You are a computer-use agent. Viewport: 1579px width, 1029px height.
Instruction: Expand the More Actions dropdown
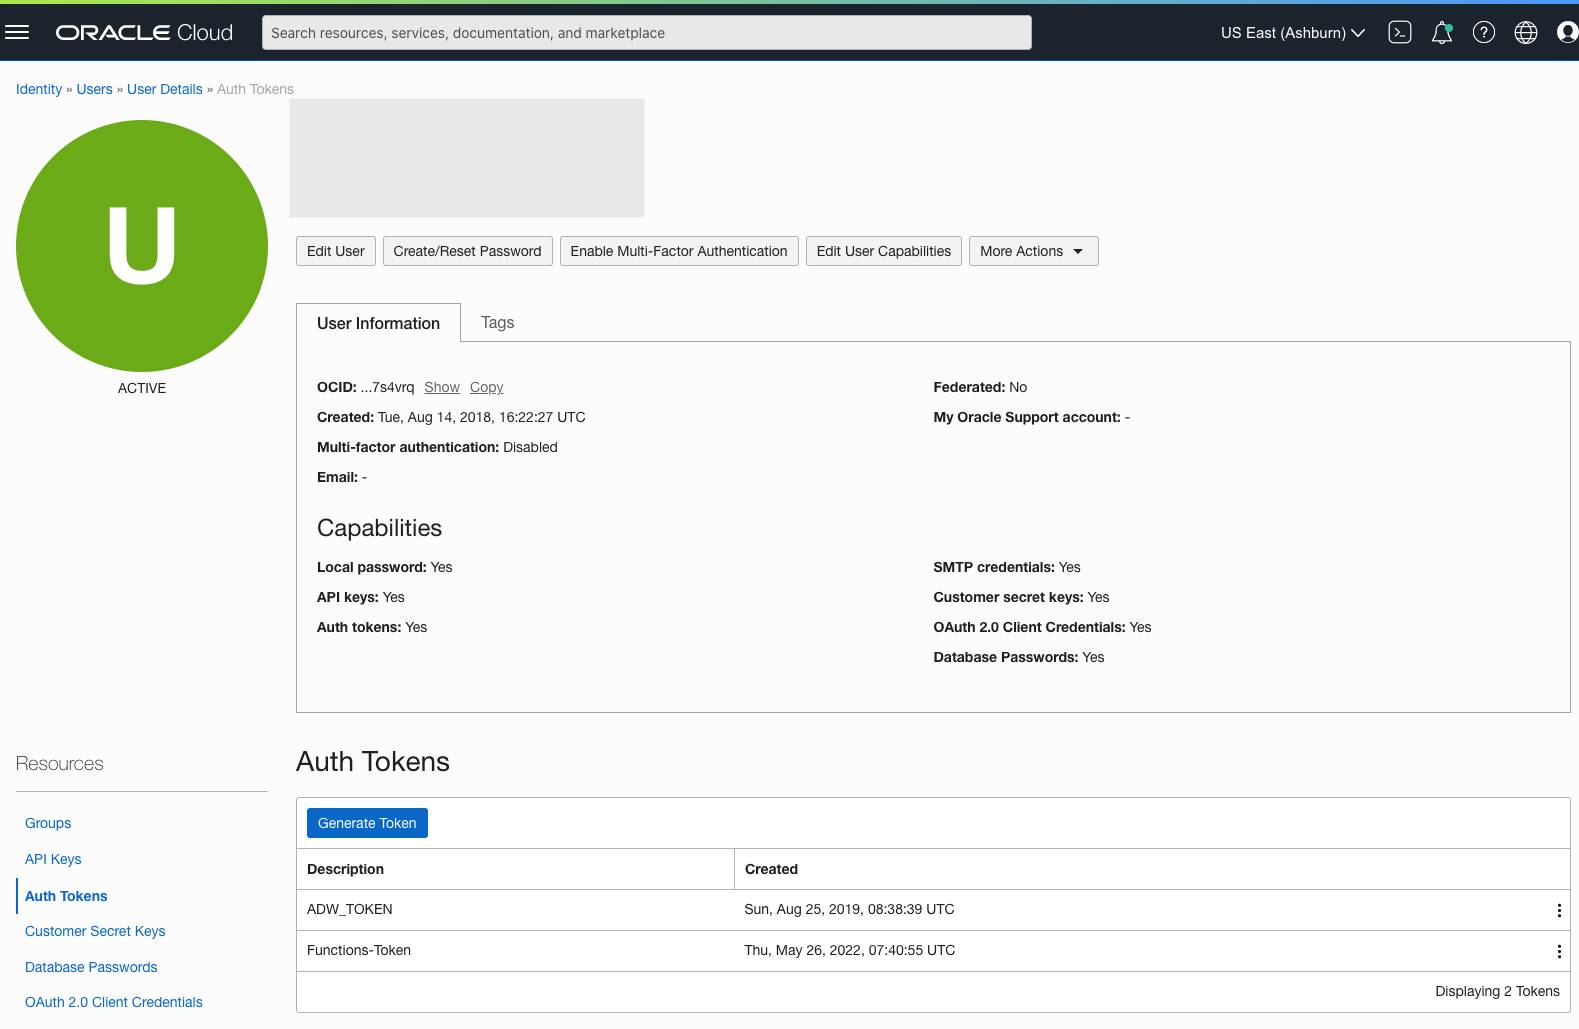coord(1033,251)
